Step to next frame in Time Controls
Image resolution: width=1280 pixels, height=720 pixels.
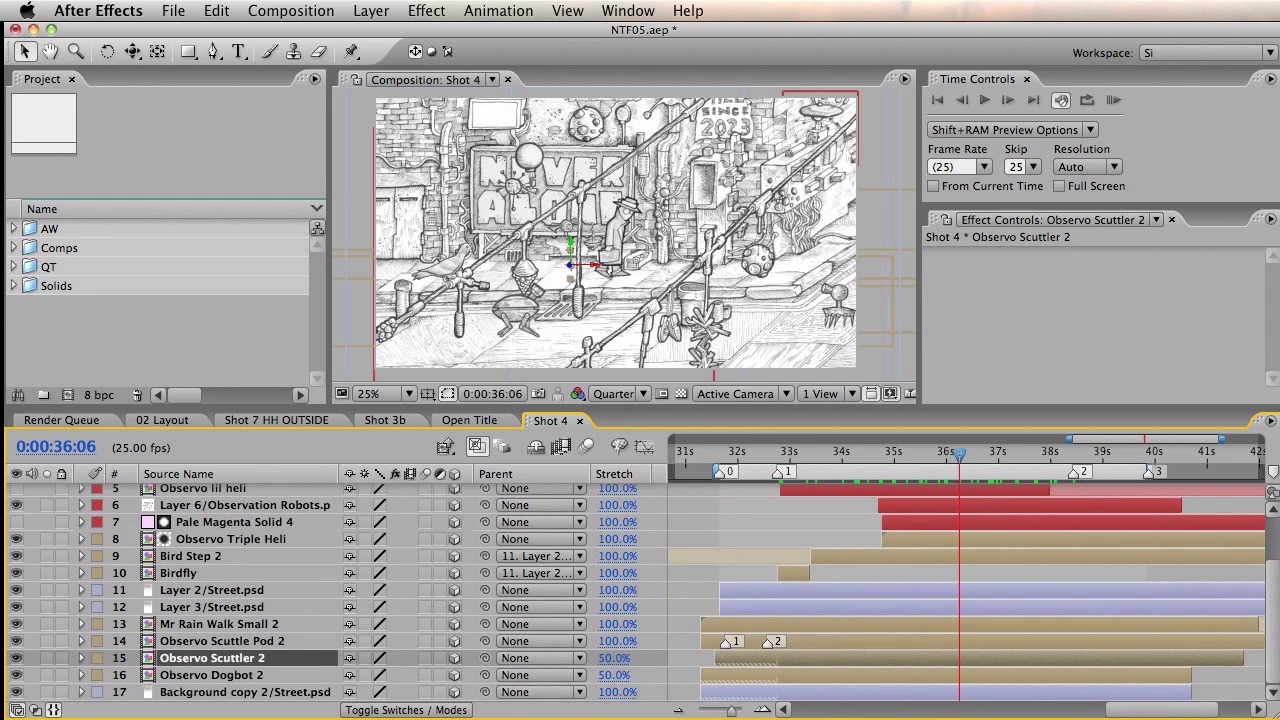(1008, 100)
